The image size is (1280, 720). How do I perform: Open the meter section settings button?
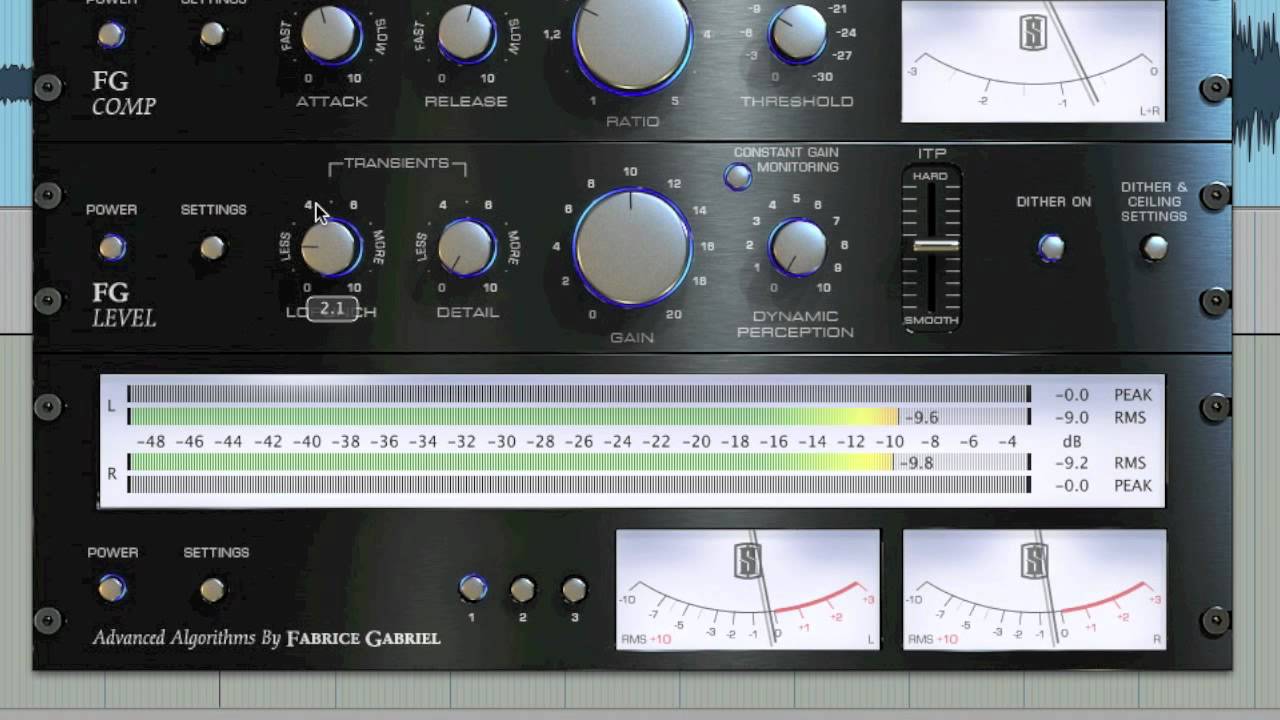212,590
